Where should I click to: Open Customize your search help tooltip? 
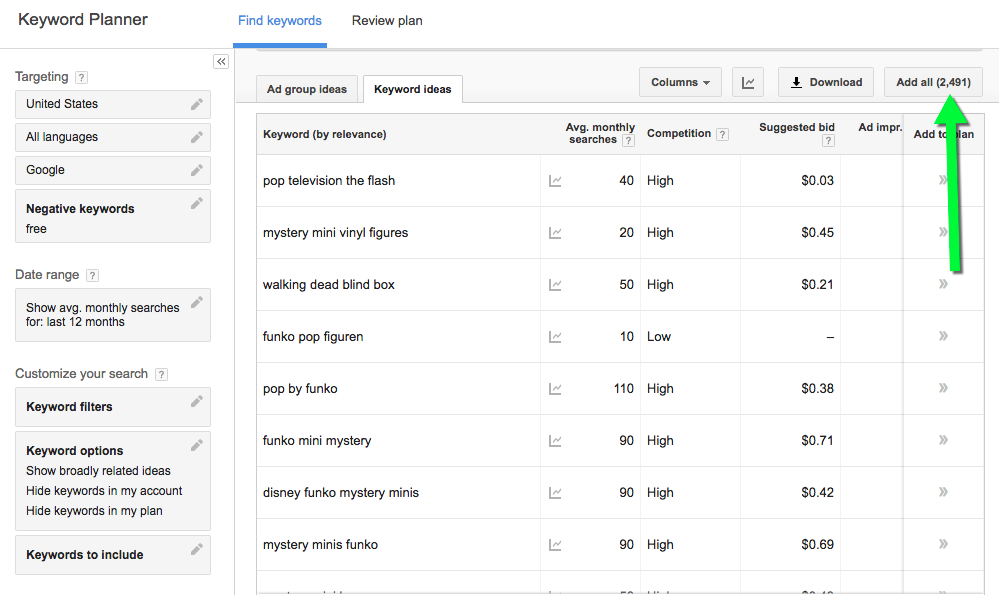tap(161, 375)
